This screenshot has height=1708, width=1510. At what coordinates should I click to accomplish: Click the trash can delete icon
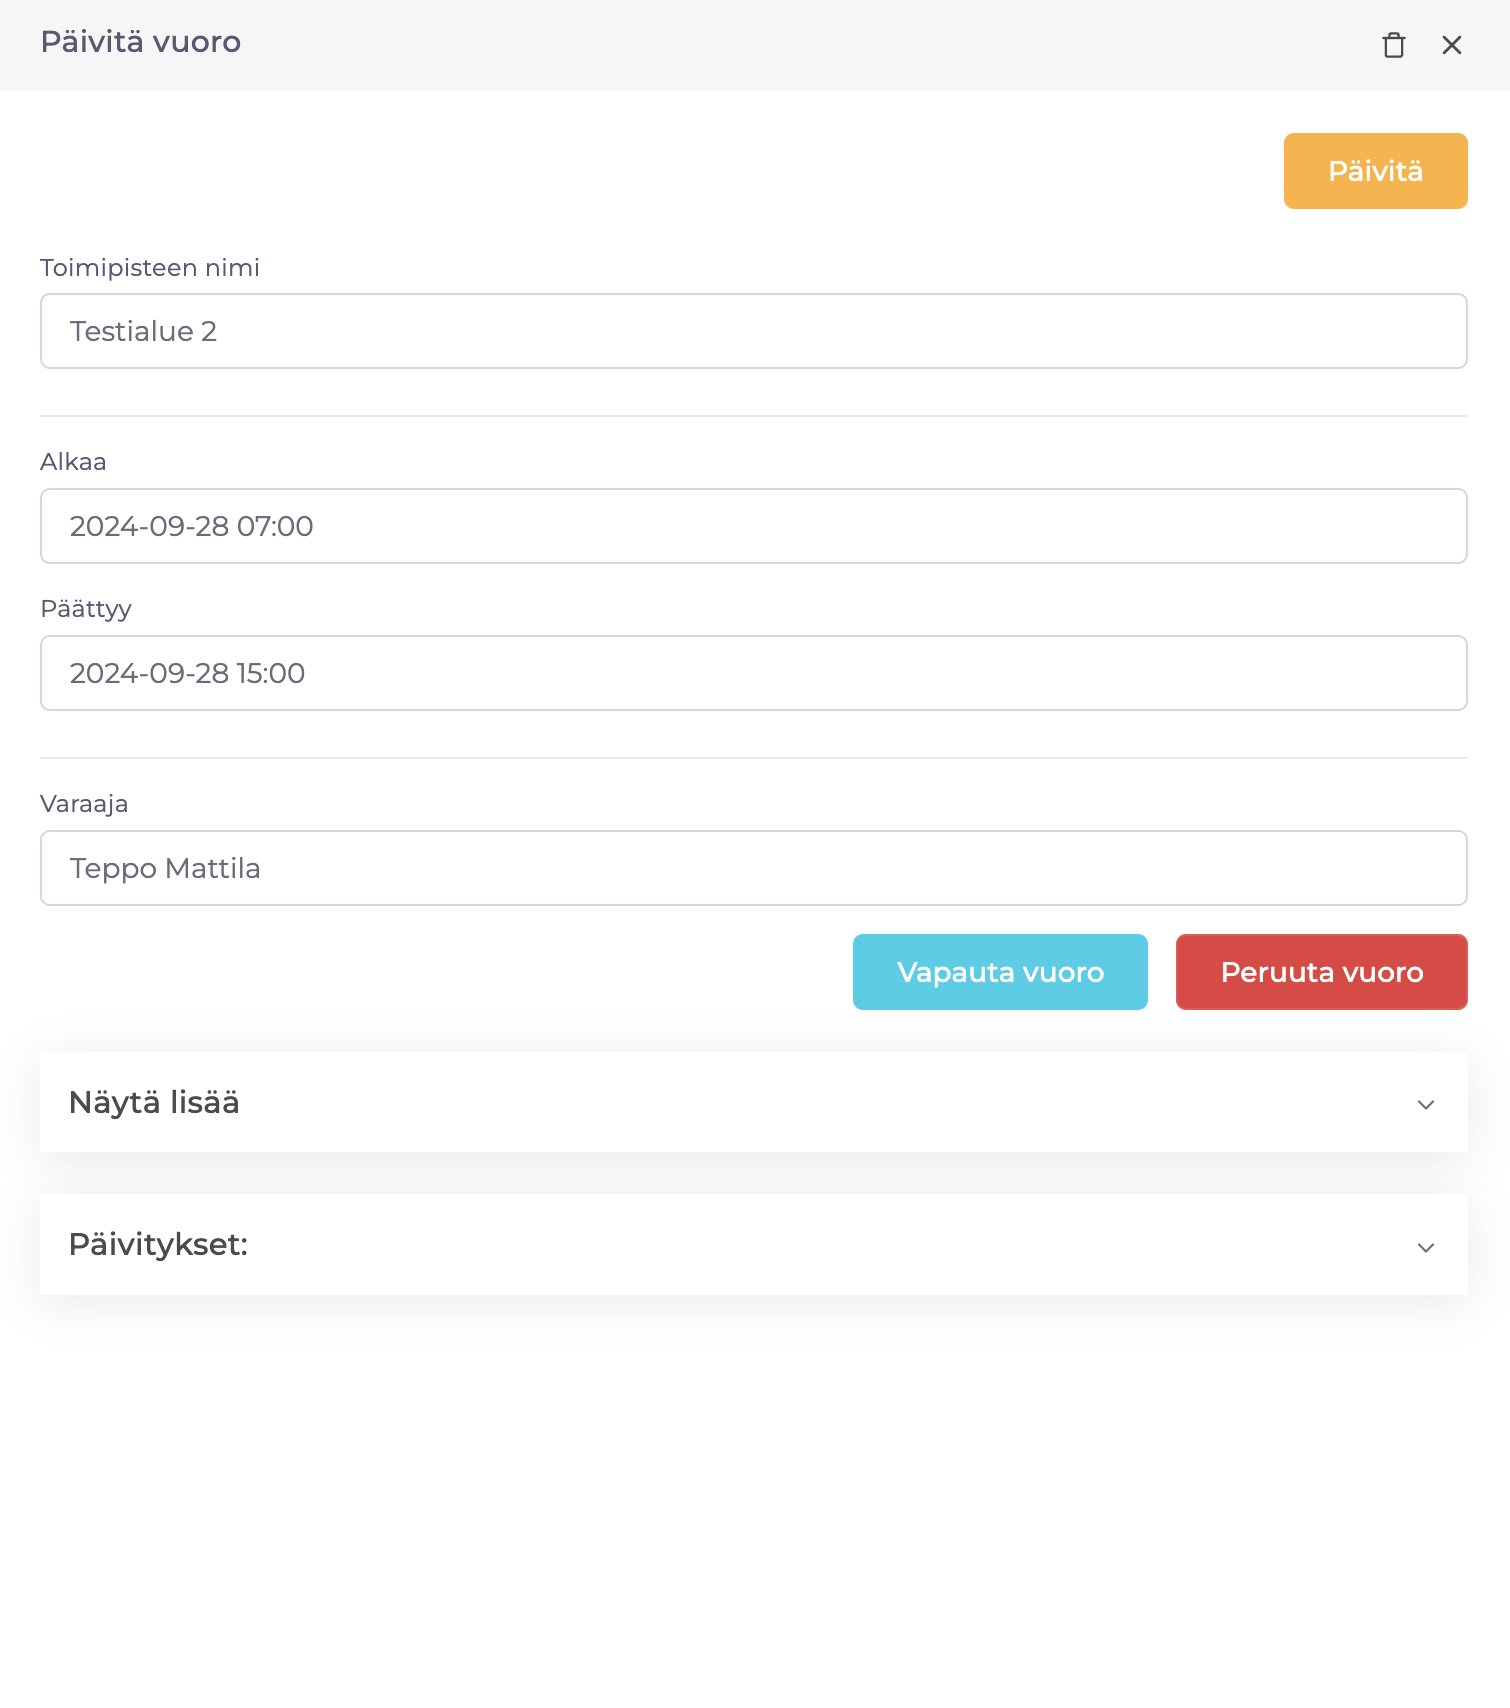coord(1393,45)
